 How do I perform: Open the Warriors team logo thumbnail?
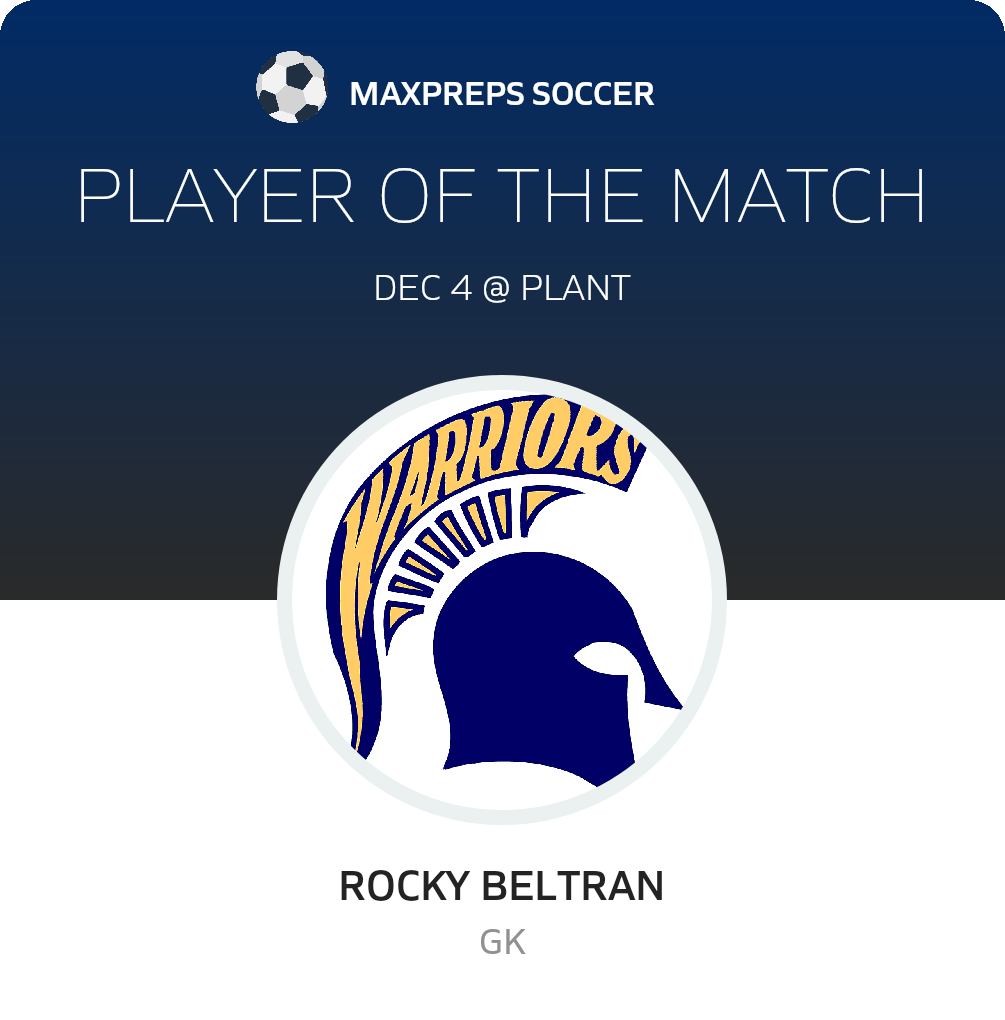click(x=502, y=599)
